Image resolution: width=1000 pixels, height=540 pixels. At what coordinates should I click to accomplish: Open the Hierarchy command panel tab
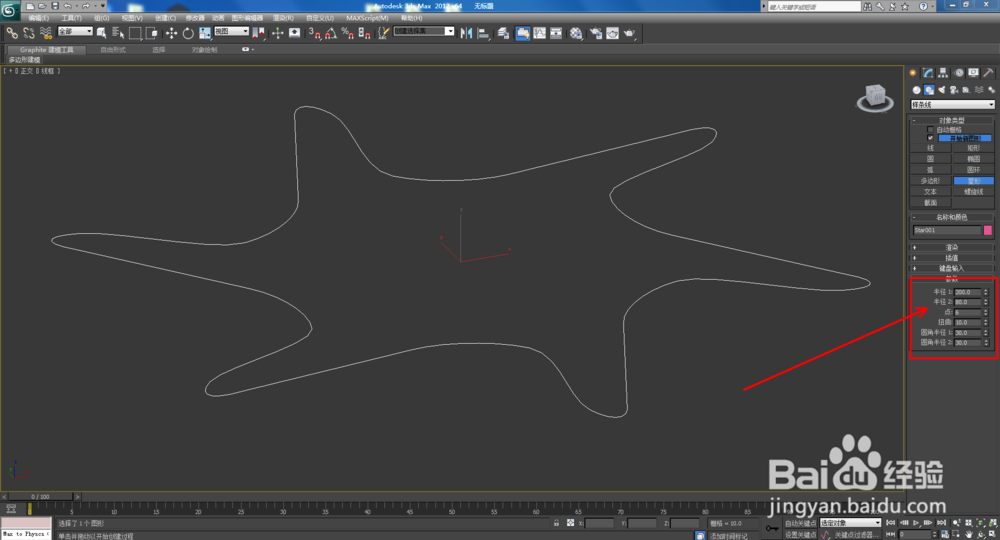click(x=943, y=73)
